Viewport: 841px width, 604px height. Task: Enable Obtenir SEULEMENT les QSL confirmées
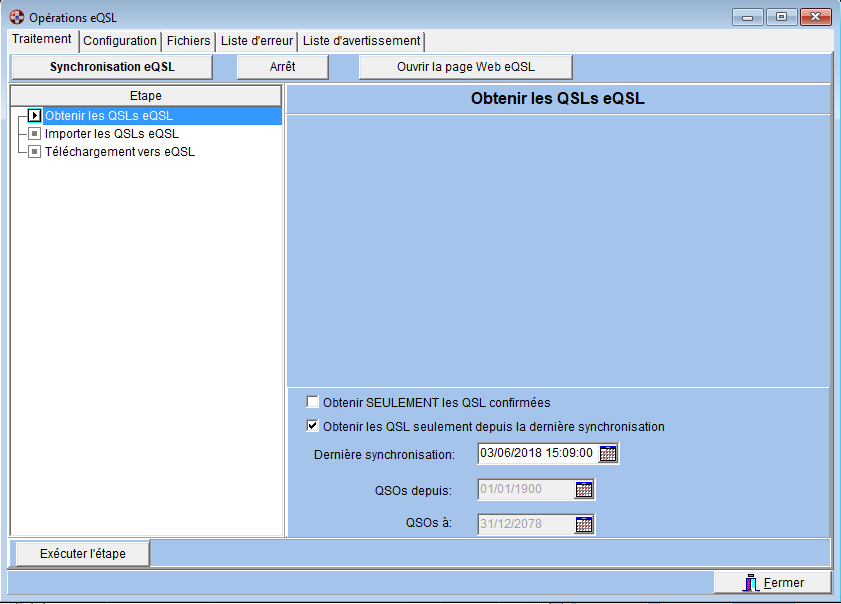[313, 403]
